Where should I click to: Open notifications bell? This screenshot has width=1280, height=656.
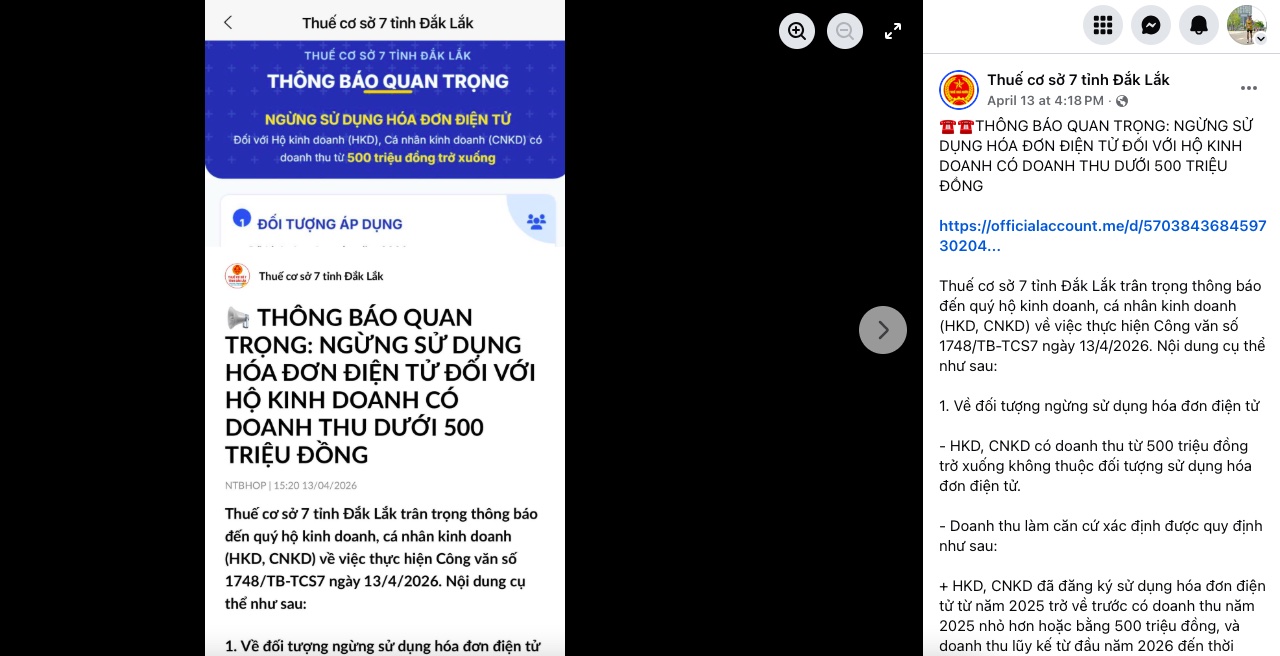tap(1198, 25)
